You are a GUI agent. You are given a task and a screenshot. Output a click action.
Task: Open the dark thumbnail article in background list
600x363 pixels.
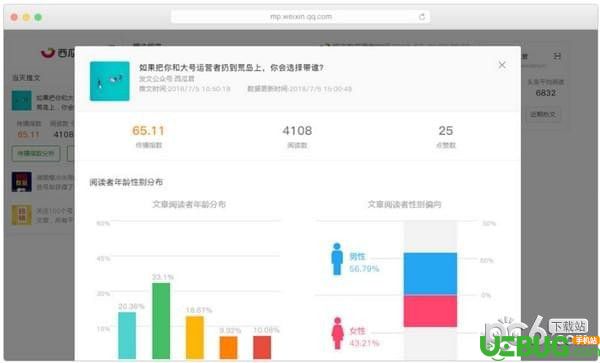(22, 182)
